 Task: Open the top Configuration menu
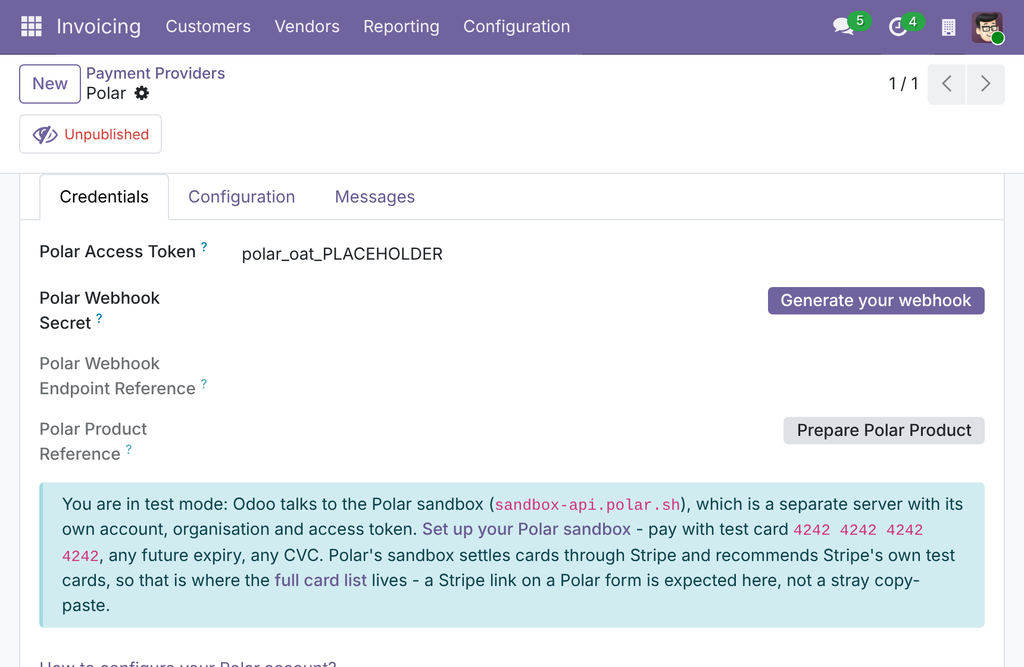[517, 26]
